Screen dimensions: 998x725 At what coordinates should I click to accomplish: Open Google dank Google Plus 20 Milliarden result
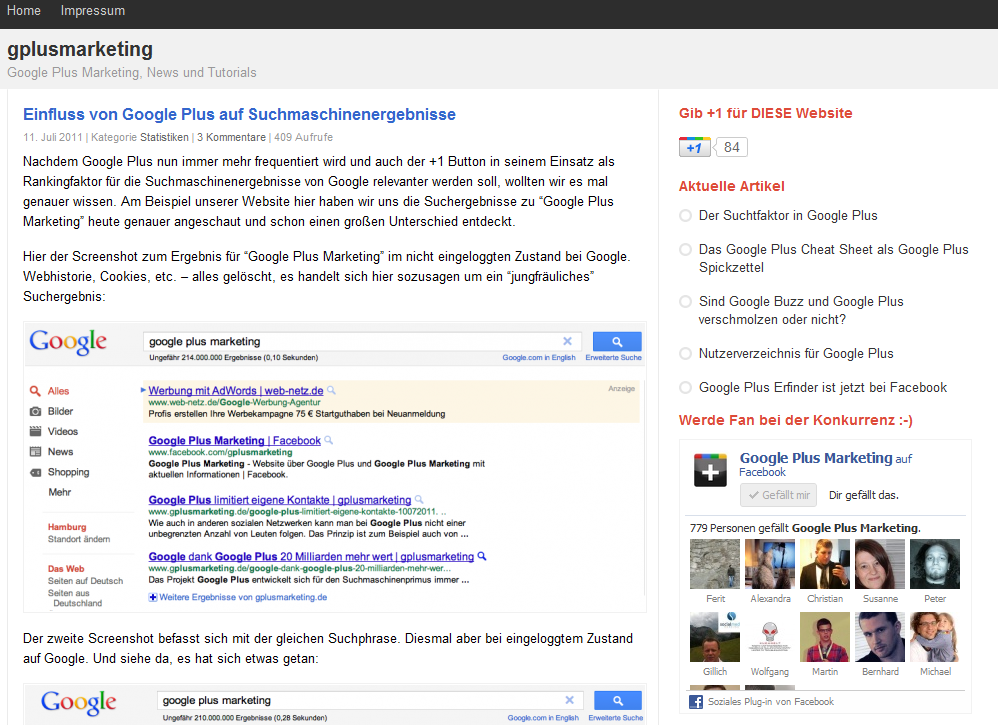tap(311, 556)
